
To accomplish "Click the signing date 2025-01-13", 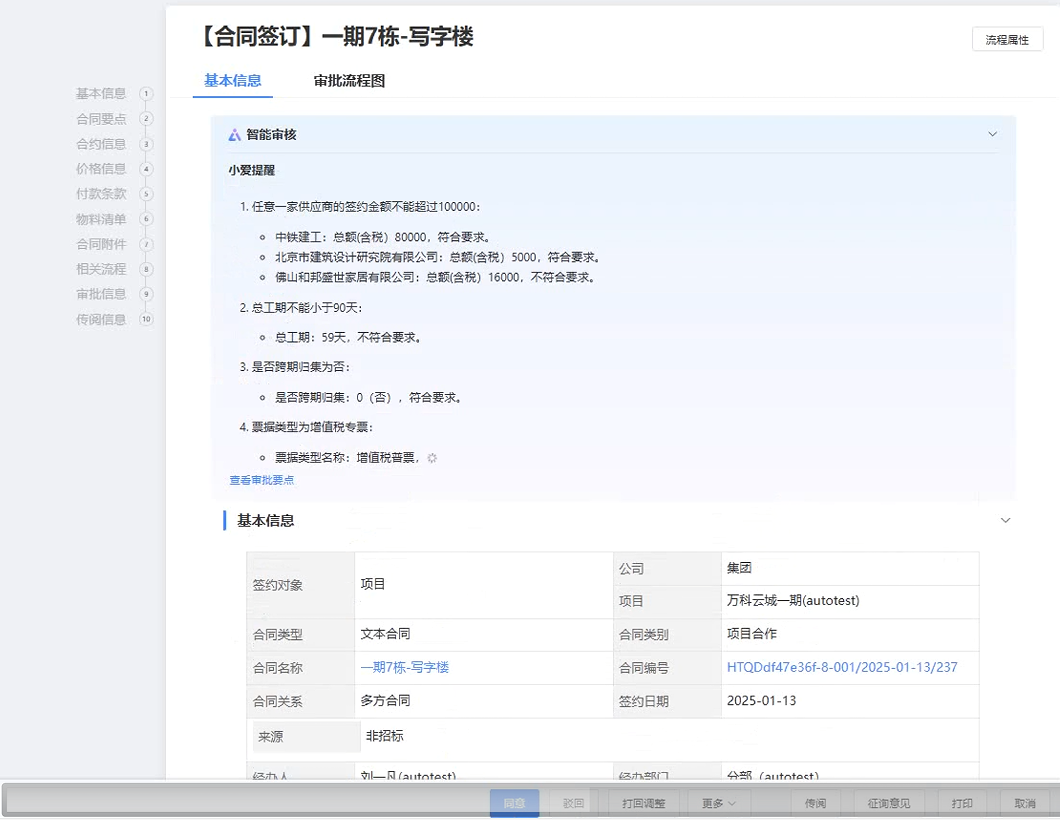I will 761,701.
